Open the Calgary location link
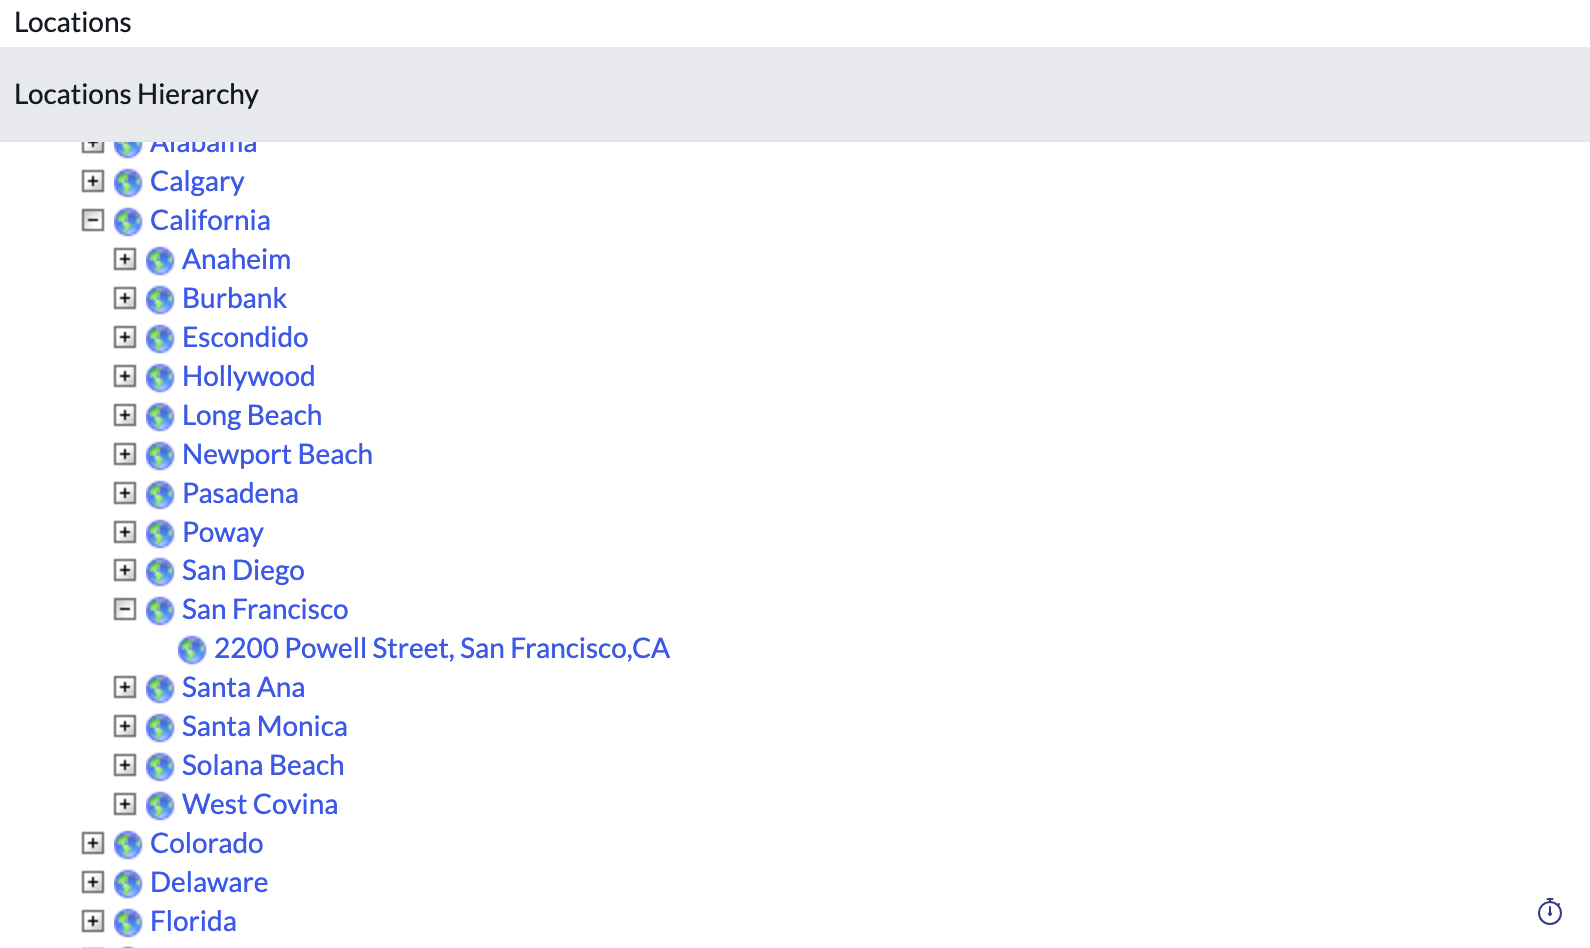Viewport: 1590px width, 948px height. (197, 182)
